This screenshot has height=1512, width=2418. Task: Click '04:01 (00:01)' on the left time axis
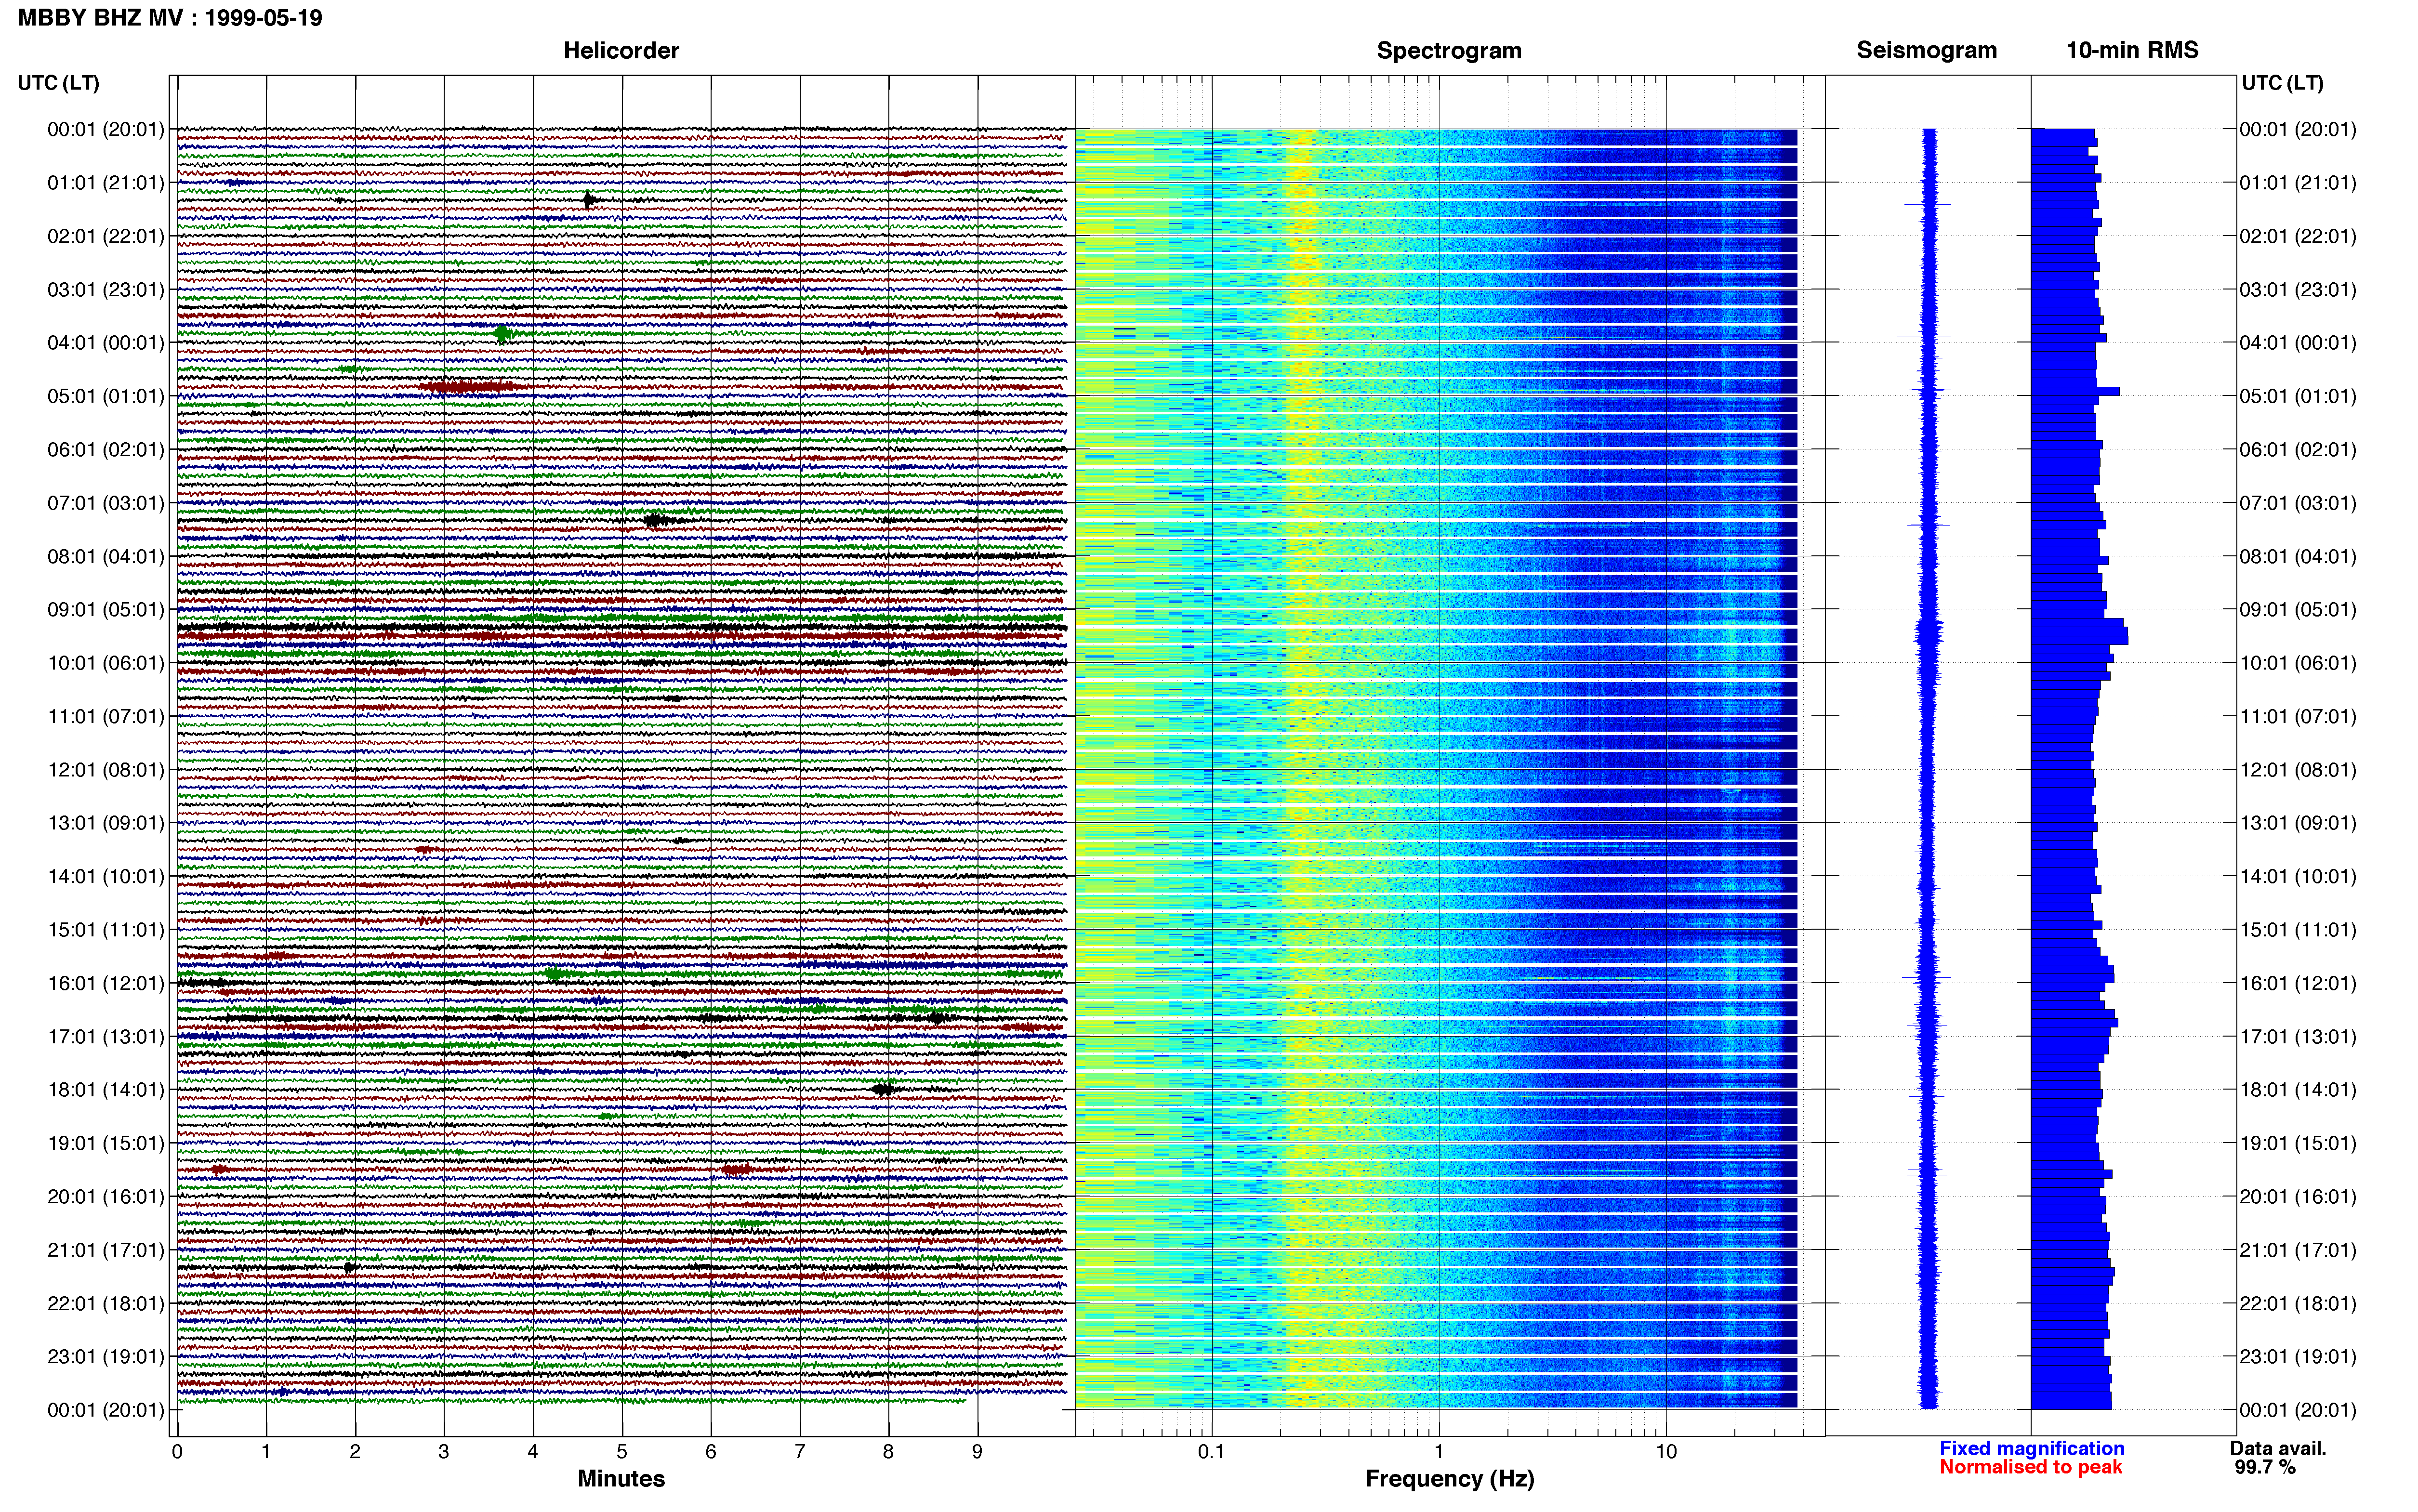[x=106, y=343]
